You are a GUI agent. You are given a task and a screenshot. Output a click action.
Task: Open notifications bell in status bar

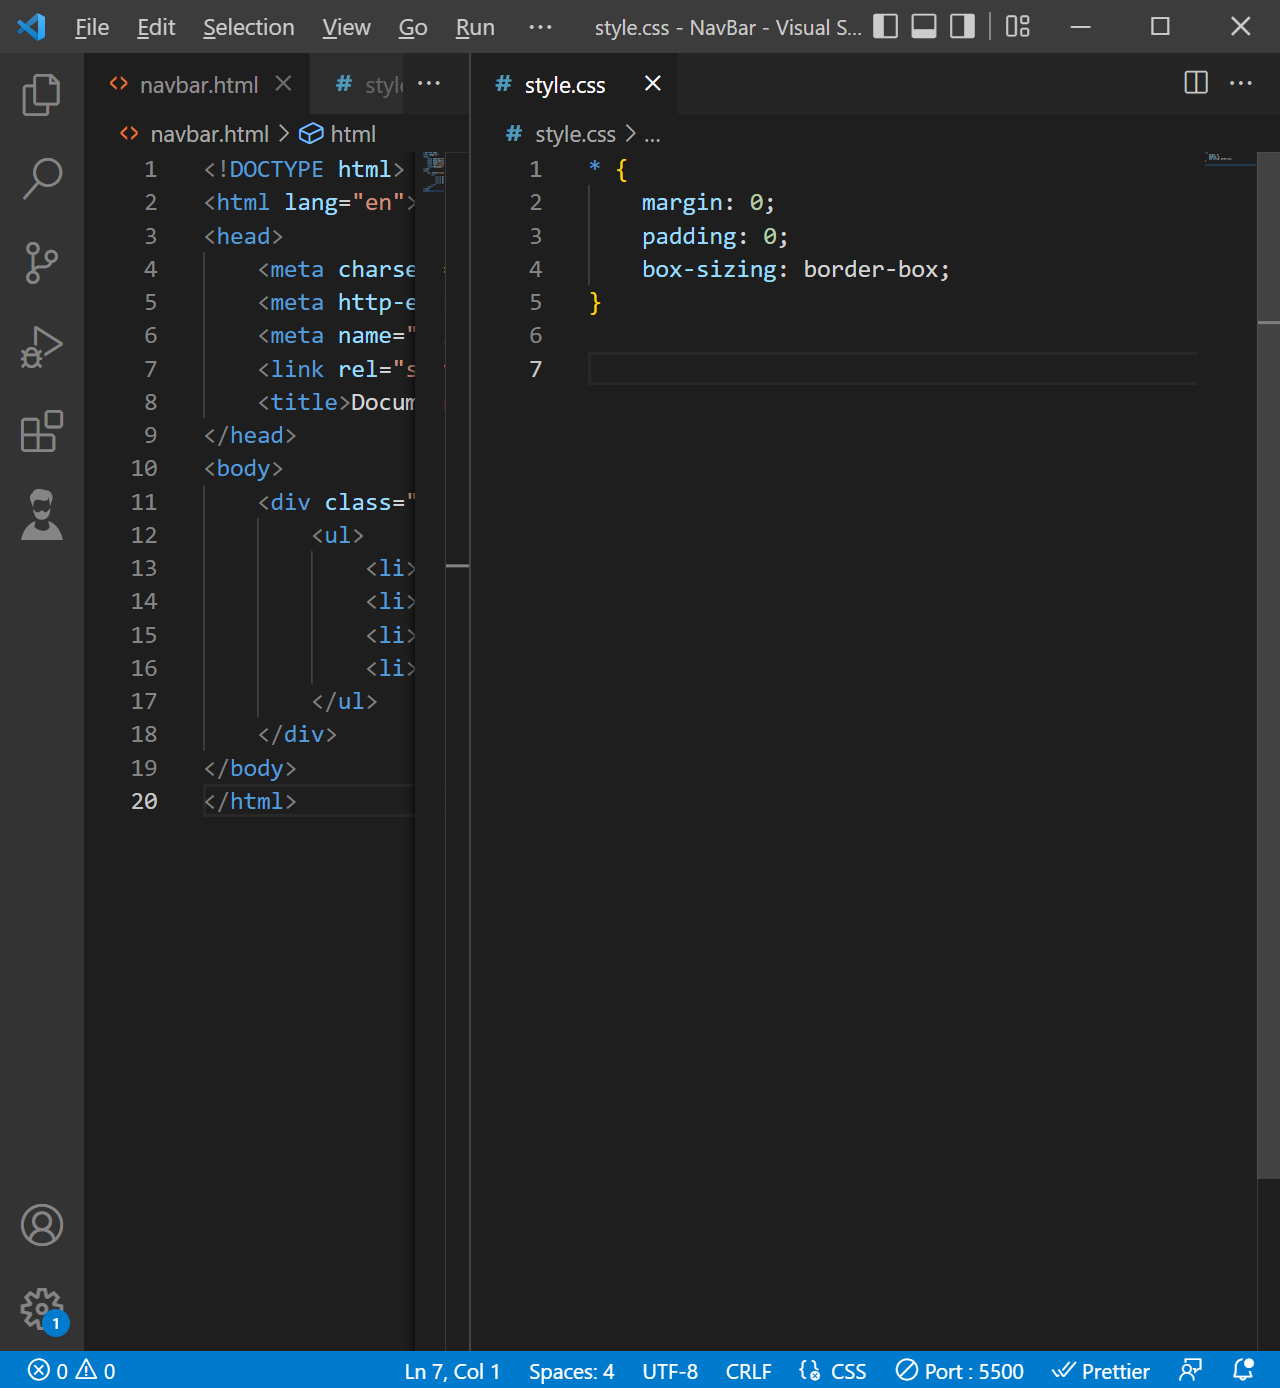(x=1243, y=1371)
